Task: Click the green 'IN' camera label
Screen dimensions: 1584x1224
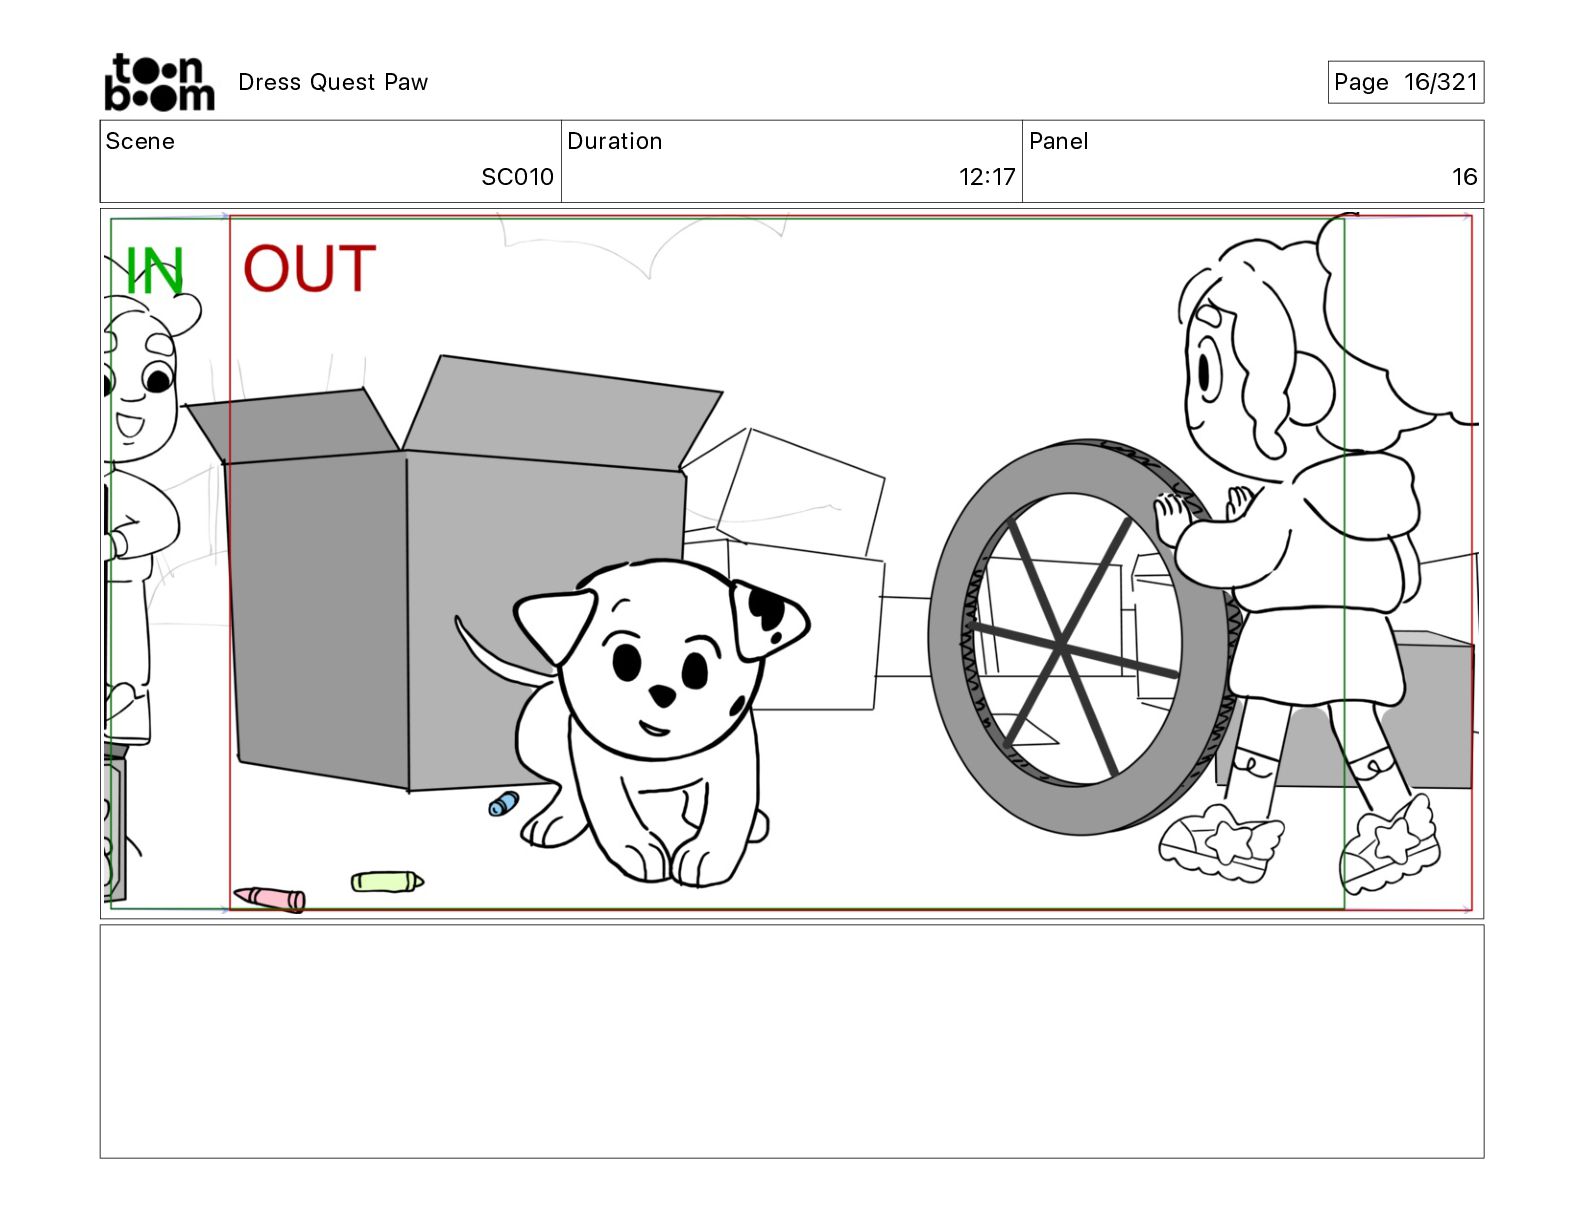Action: (155, 270)
